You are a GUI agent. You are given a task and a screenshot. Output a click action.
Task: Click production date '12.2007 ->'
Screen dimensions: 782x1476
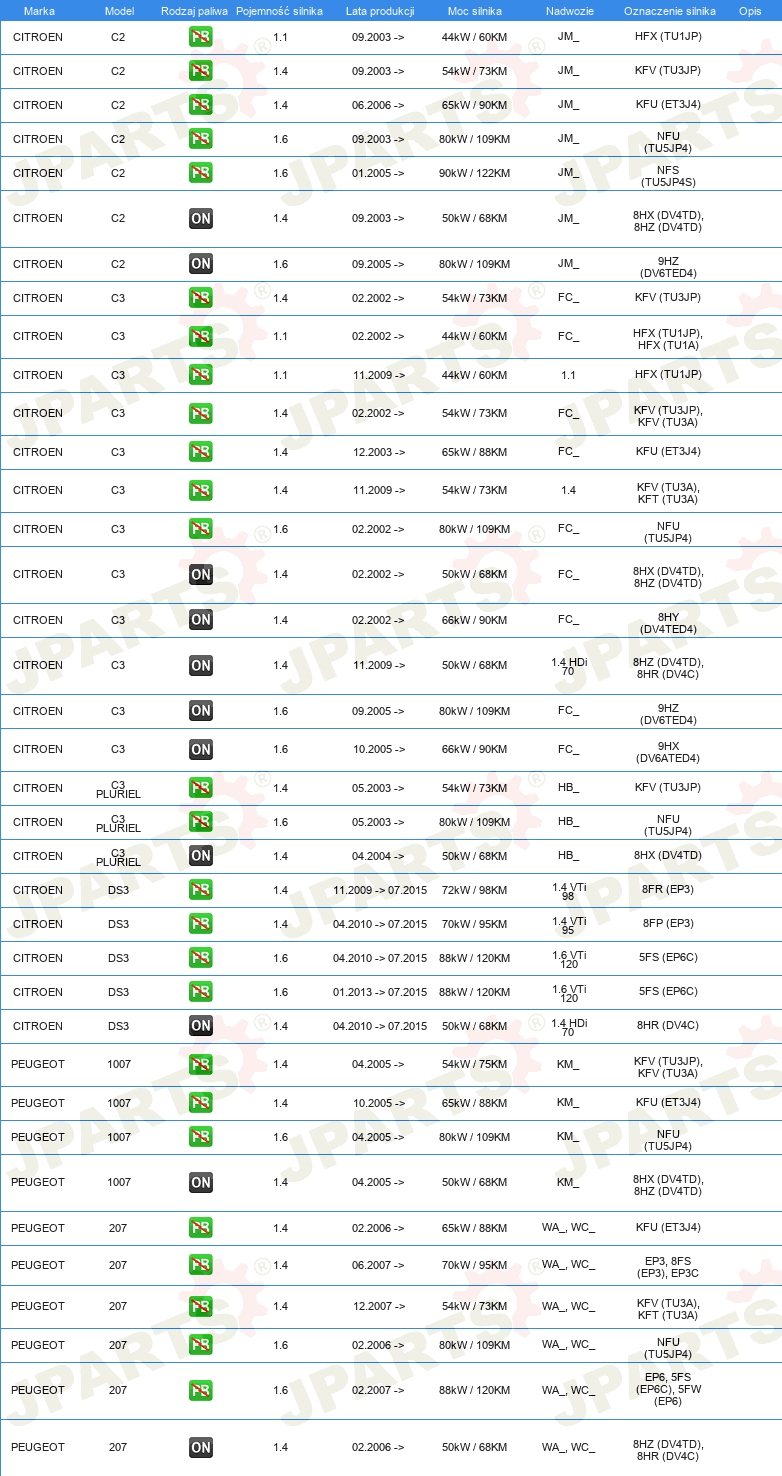point(378,1306)
